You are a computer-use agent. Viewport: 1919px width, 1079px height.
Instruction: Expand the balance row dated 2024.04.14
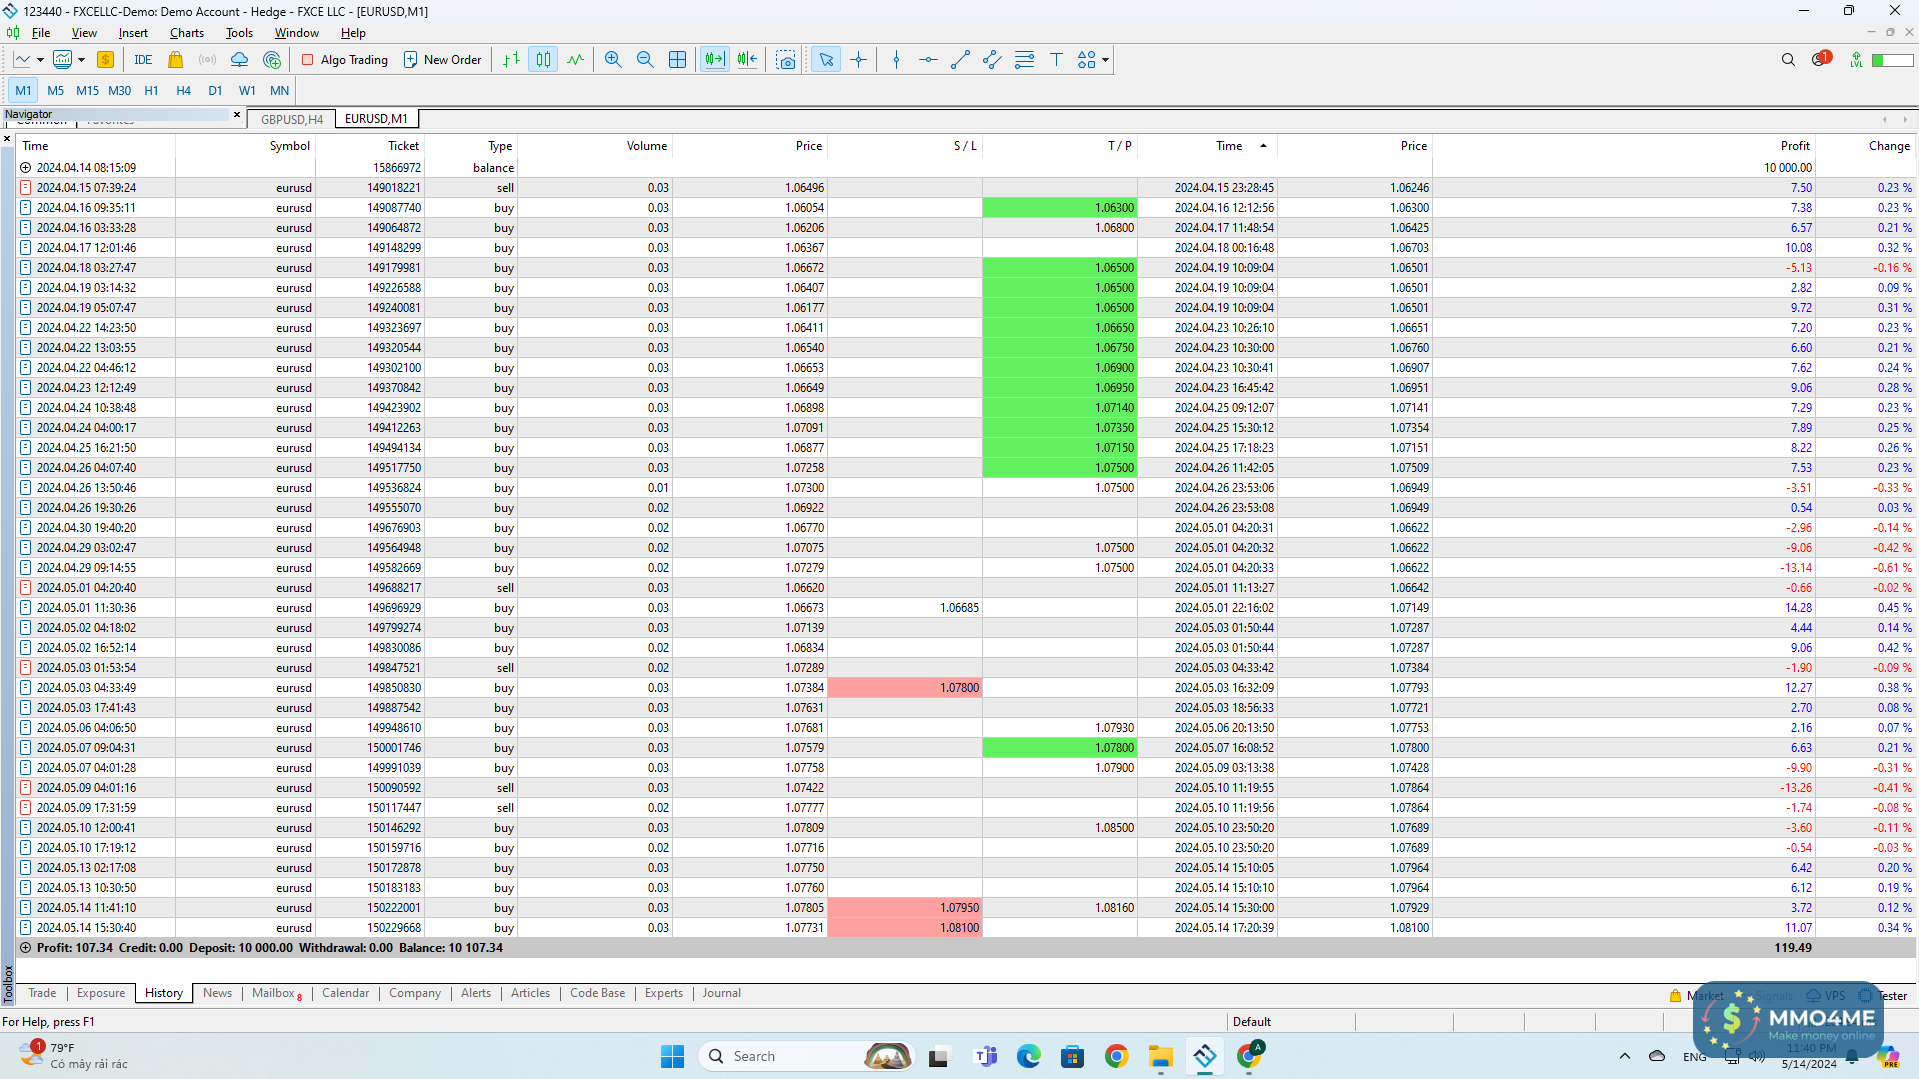pos(26,168)
